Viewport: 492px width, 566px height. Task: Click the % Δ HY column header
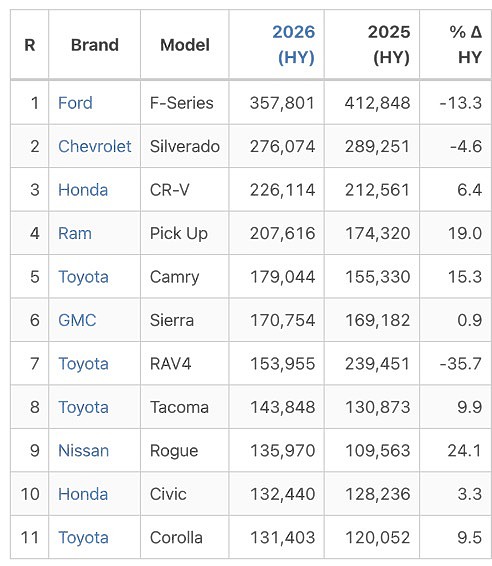click(466, 45)
